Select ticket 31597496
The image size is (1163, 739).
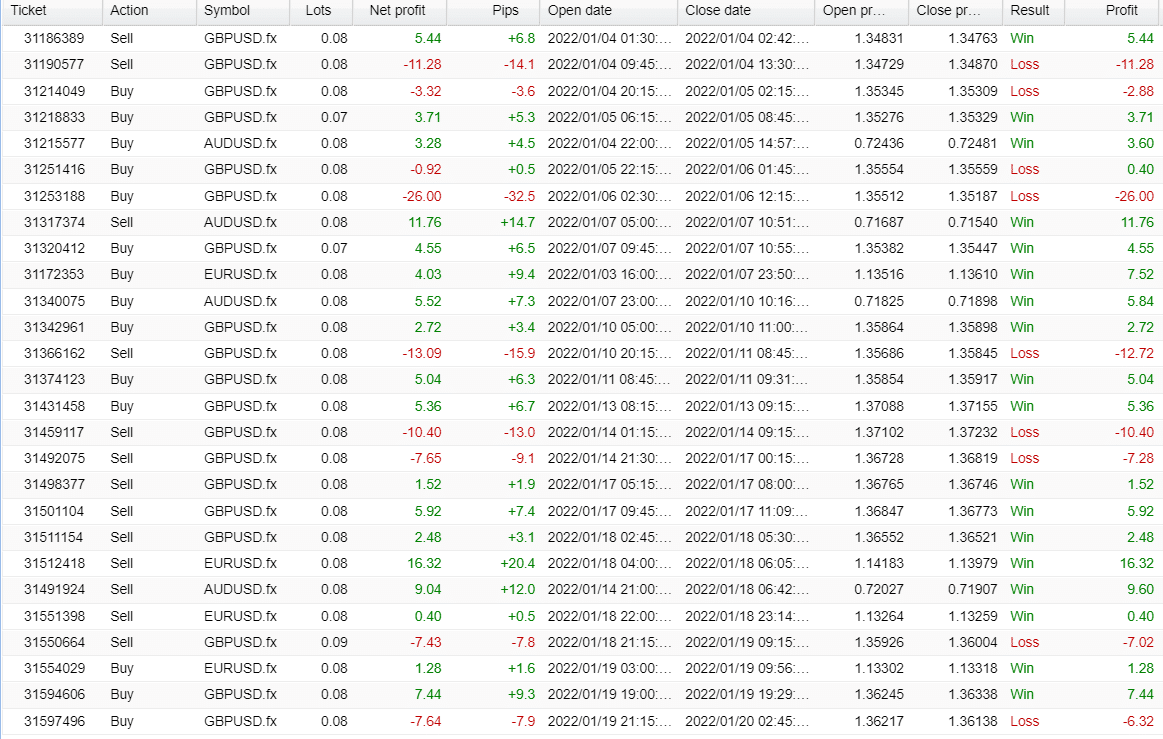[x=54, y=721]
